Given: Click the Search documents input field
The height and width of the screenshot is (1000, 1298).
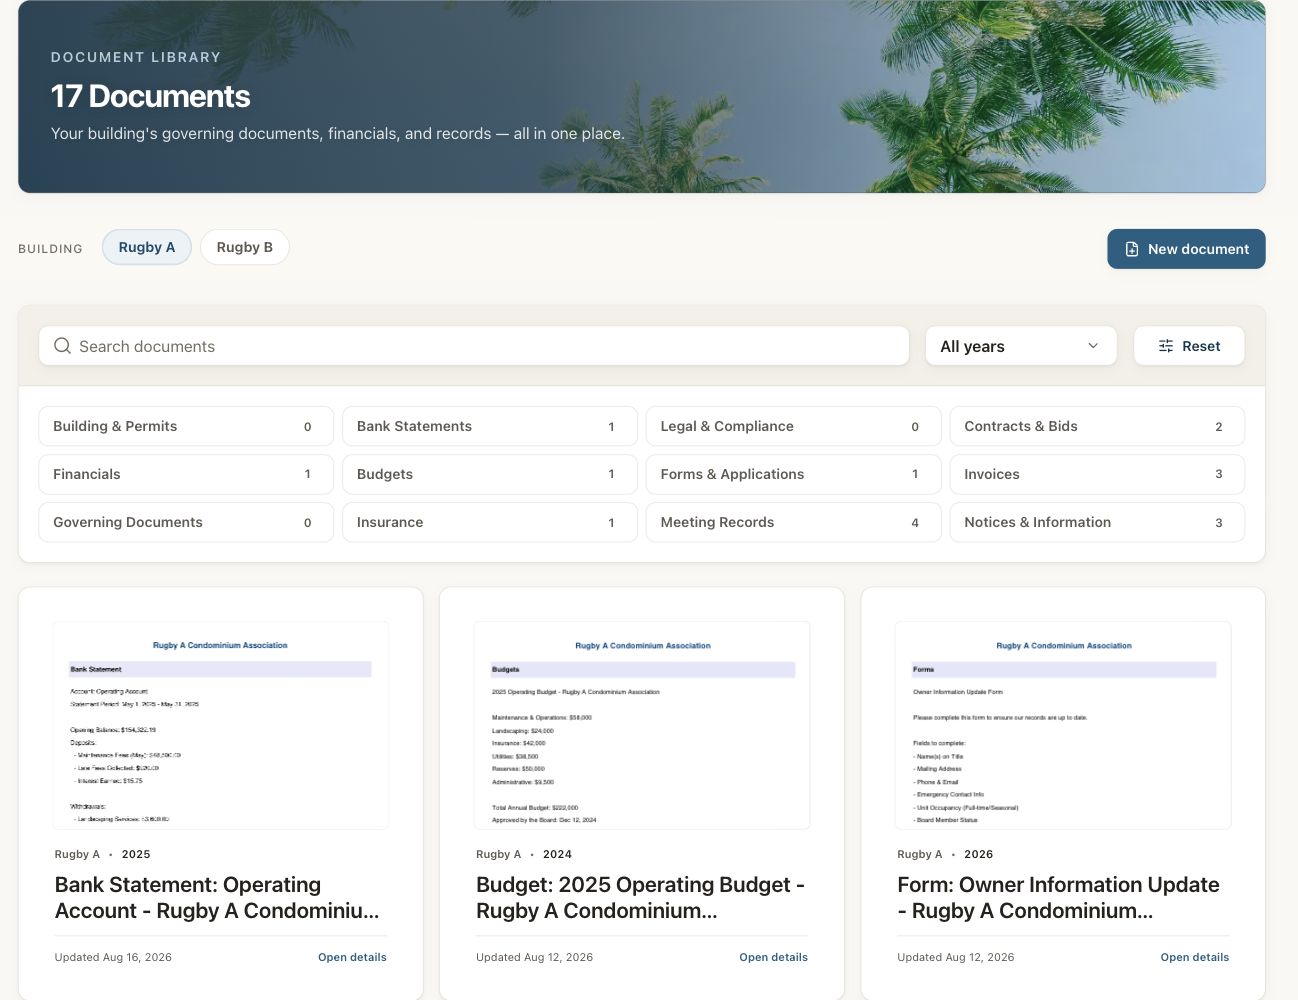Looking at the screenshot, I should click(474, 346).
